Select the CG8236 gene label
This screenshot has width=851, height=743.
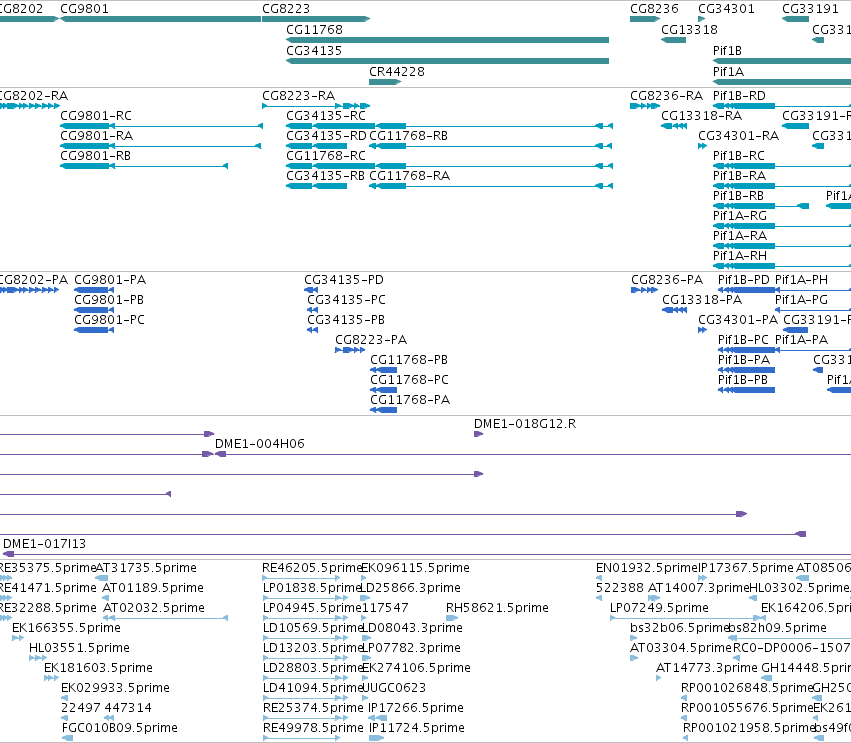pos(655,9)
